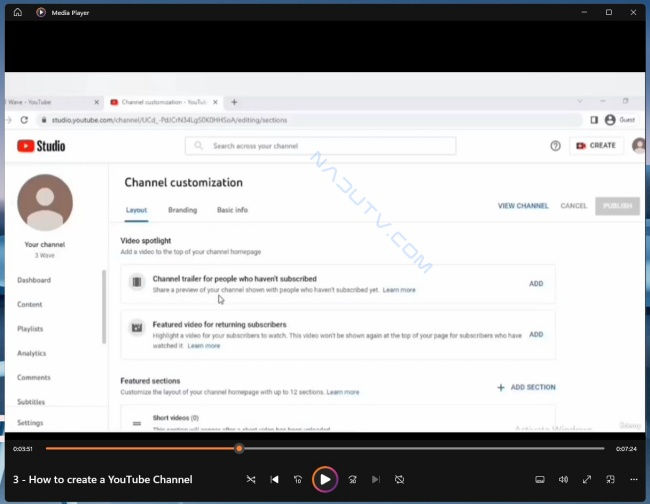The width and height of the screenshot is (650, 504).
Task: Open Subtitles in sidebar
Action: coord(31,402)
